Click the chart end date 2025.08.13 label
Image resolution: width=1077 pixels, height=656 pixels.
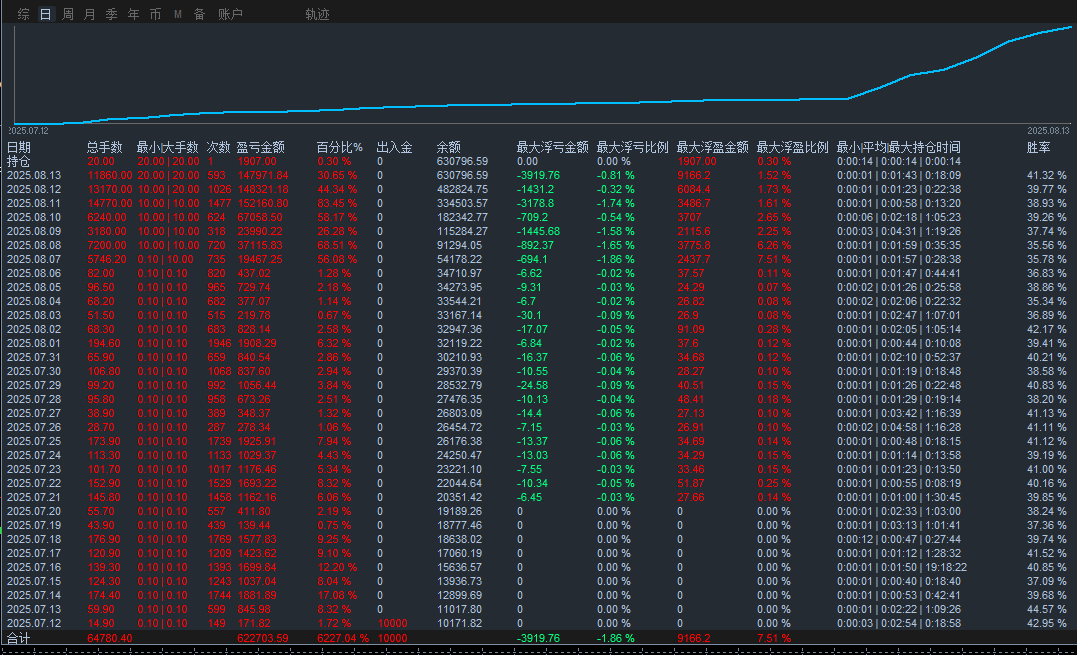tap(1048, 131)
